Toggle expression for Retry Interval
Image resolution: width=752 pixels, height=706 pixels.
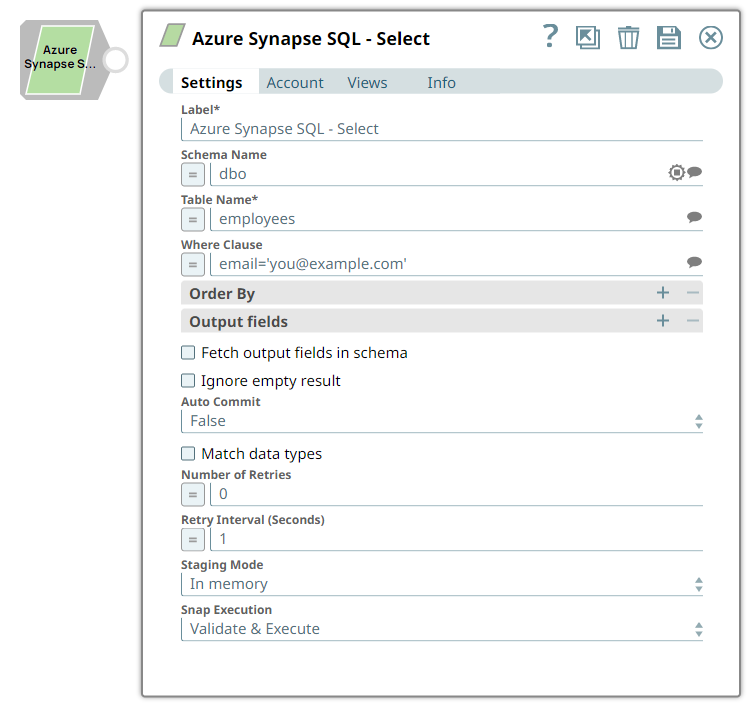(193, 540)
